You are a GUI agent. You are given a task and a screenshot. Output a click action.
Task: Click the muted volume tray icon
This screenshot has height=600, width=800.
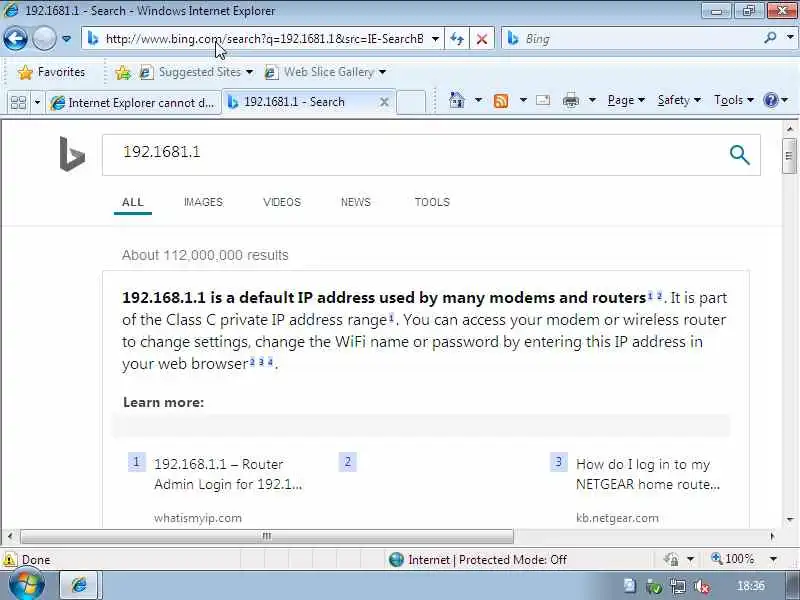click(x=702, y=586)
